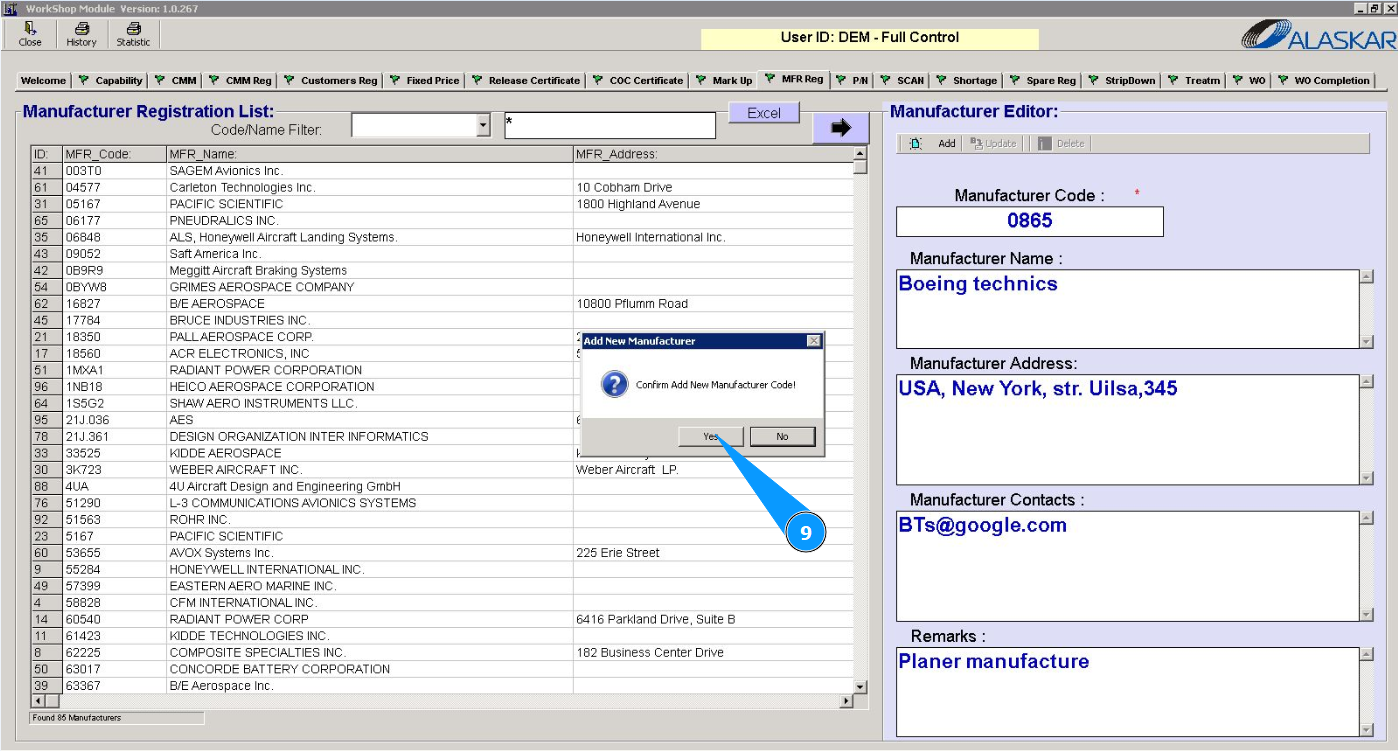
Task: Select the MFR Reg tab
Action: (795, 79)
